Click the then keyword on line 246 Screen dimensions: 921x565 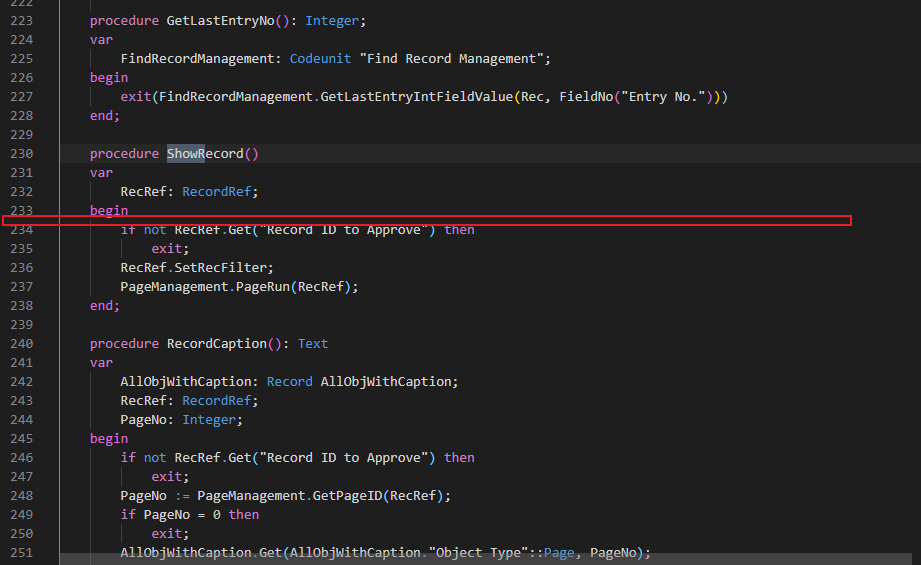(459, 458)
